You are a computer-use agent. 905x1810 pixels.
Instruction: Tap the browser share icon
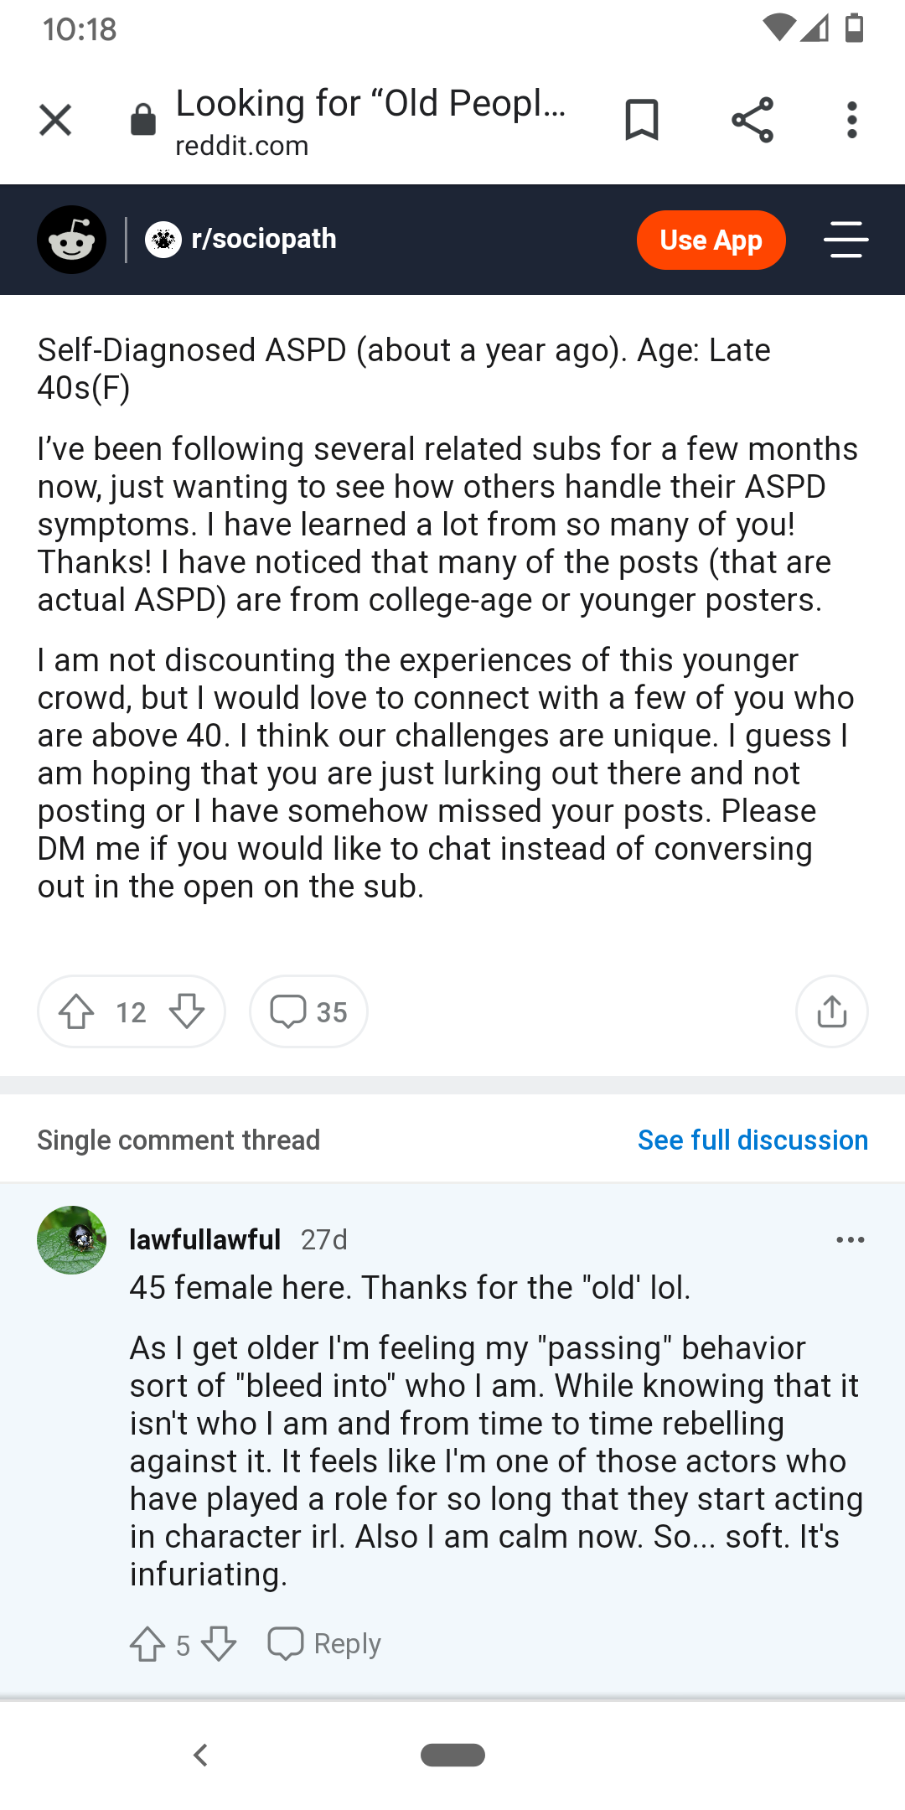[752, 120]
